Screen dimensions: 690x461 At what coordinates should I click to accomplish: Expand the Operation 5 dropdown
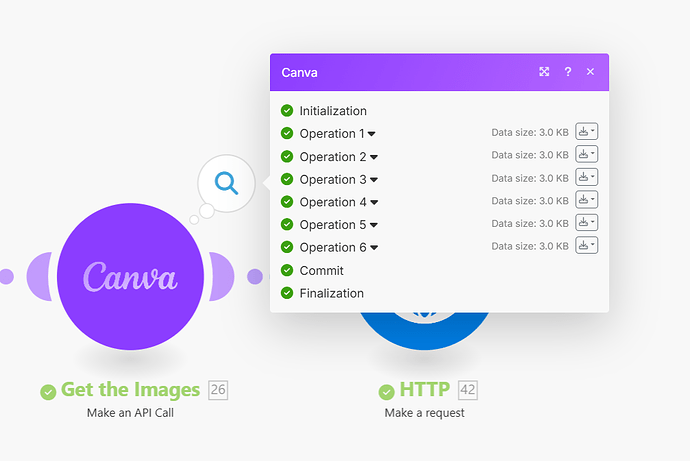tap(374, 225)
